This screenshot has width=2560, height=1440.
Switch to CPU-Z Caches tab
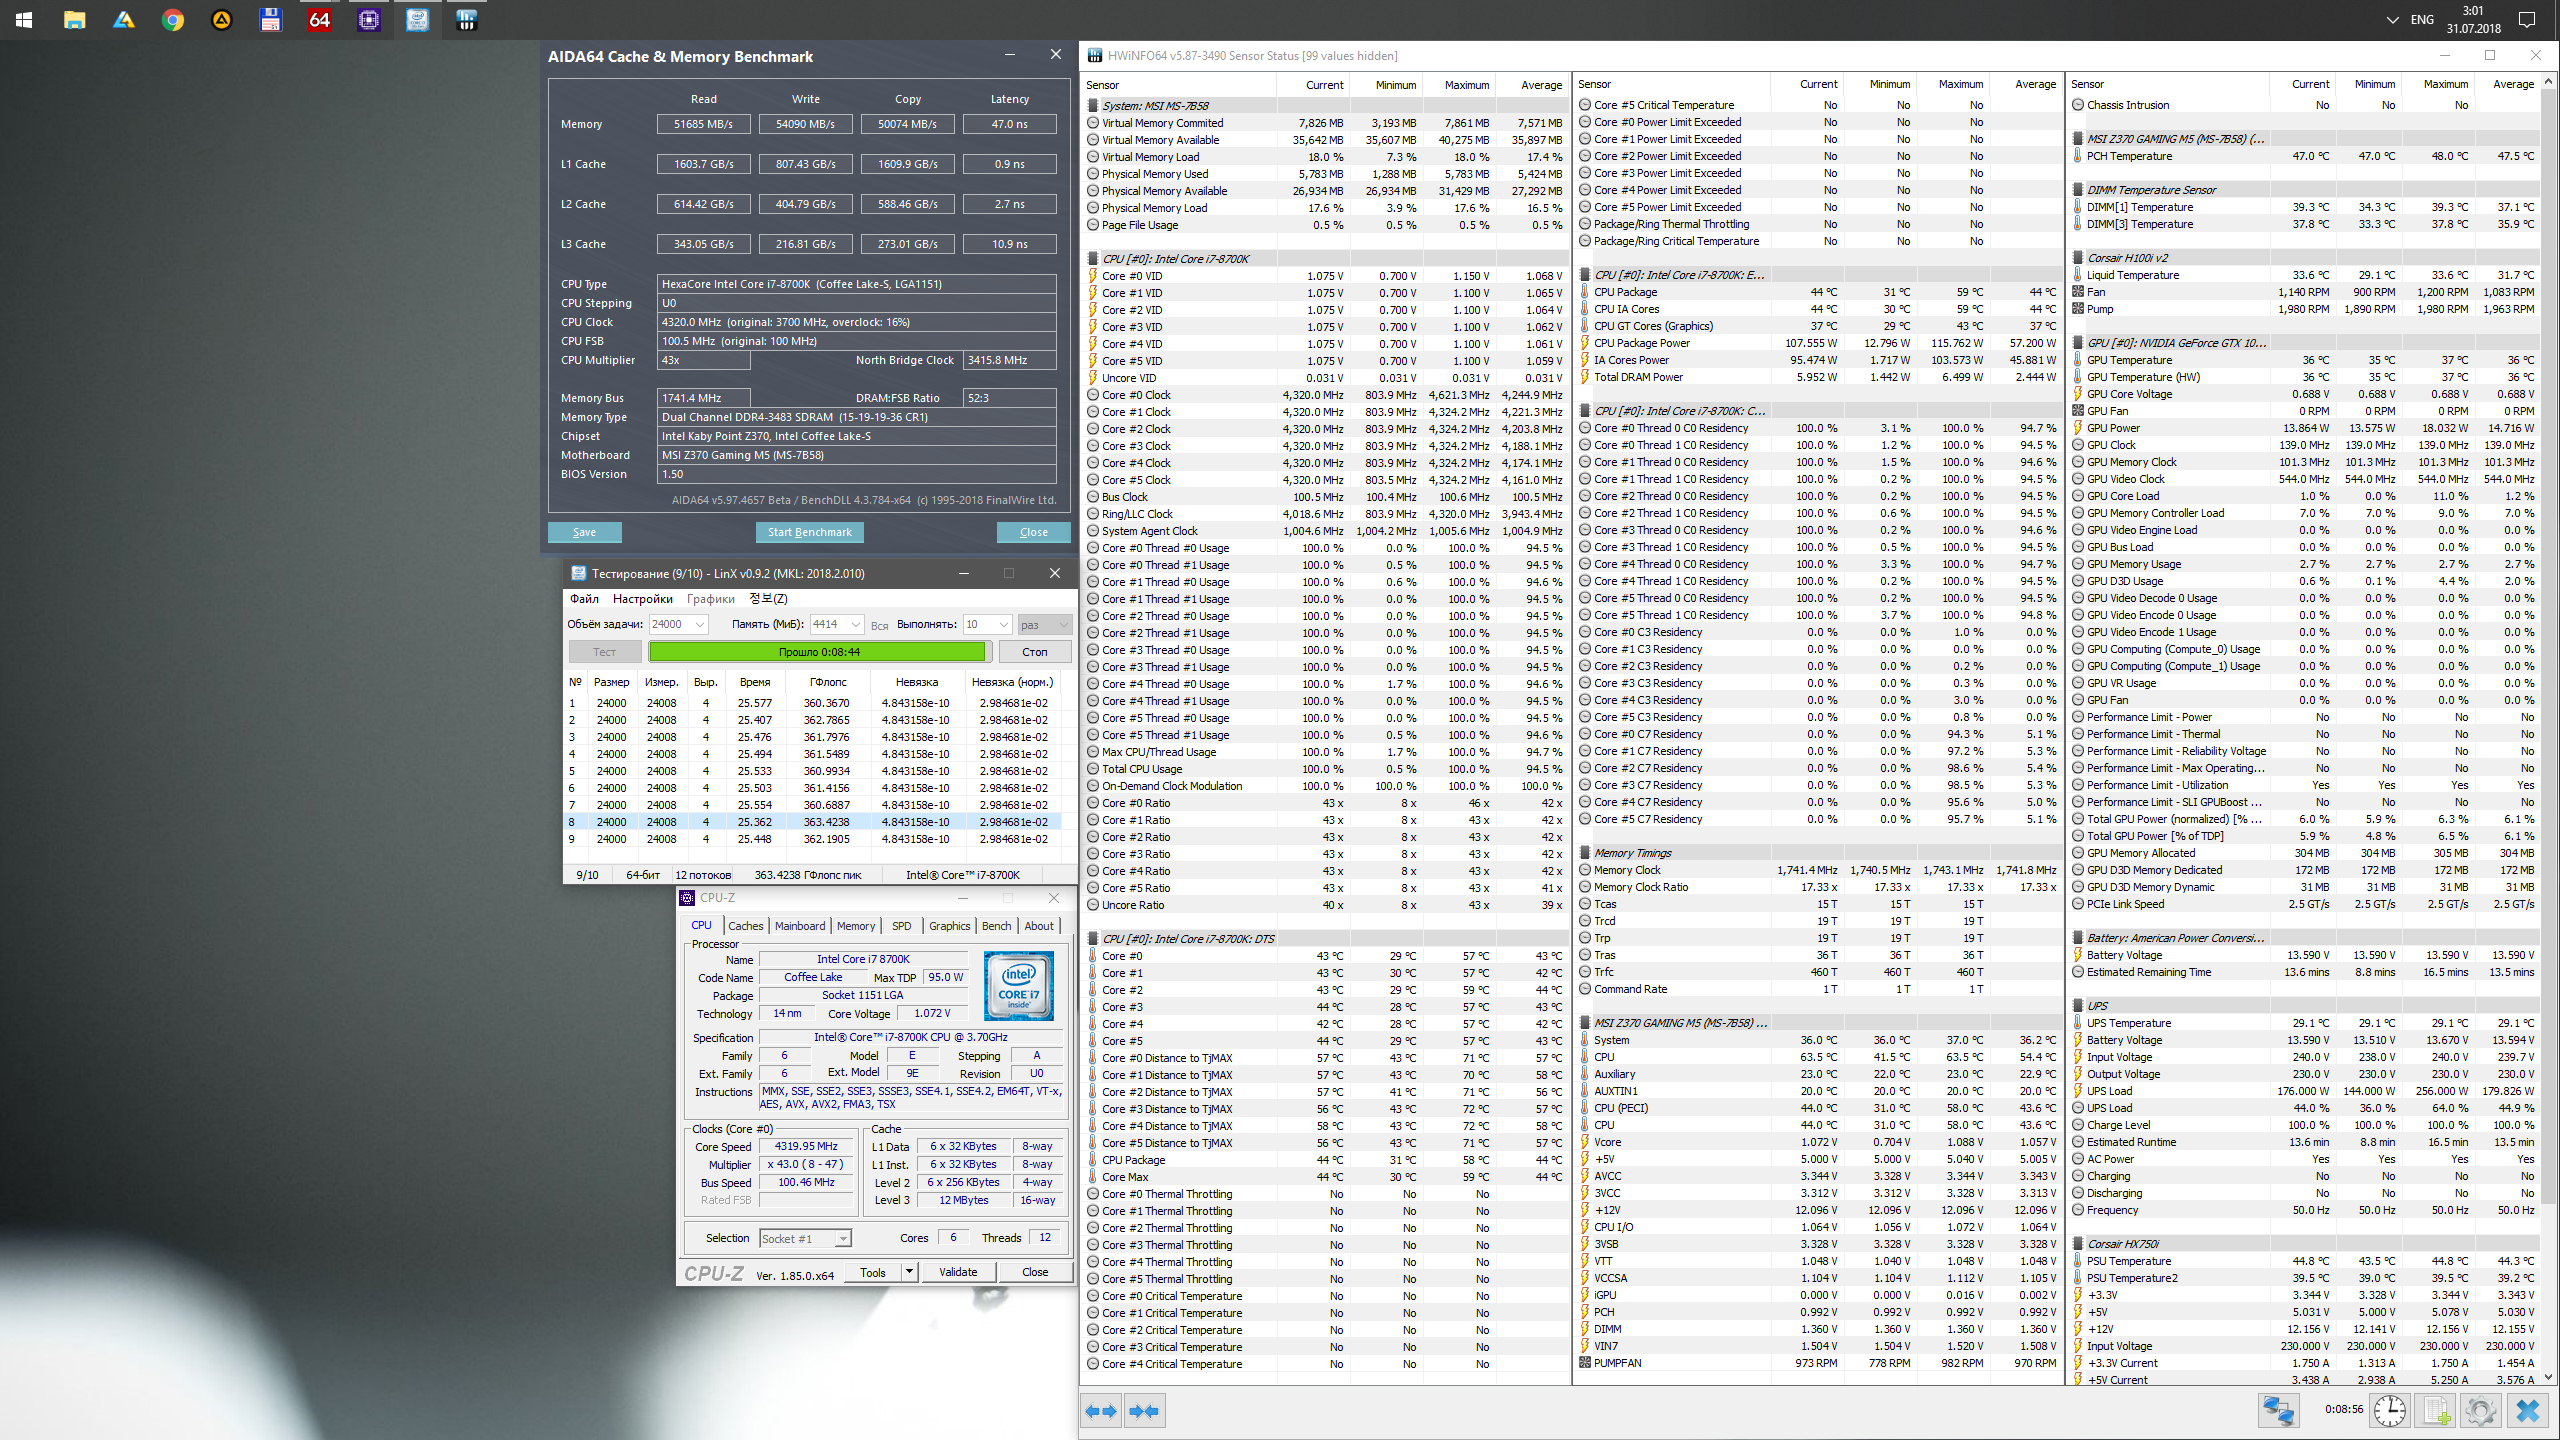(745, 926)
